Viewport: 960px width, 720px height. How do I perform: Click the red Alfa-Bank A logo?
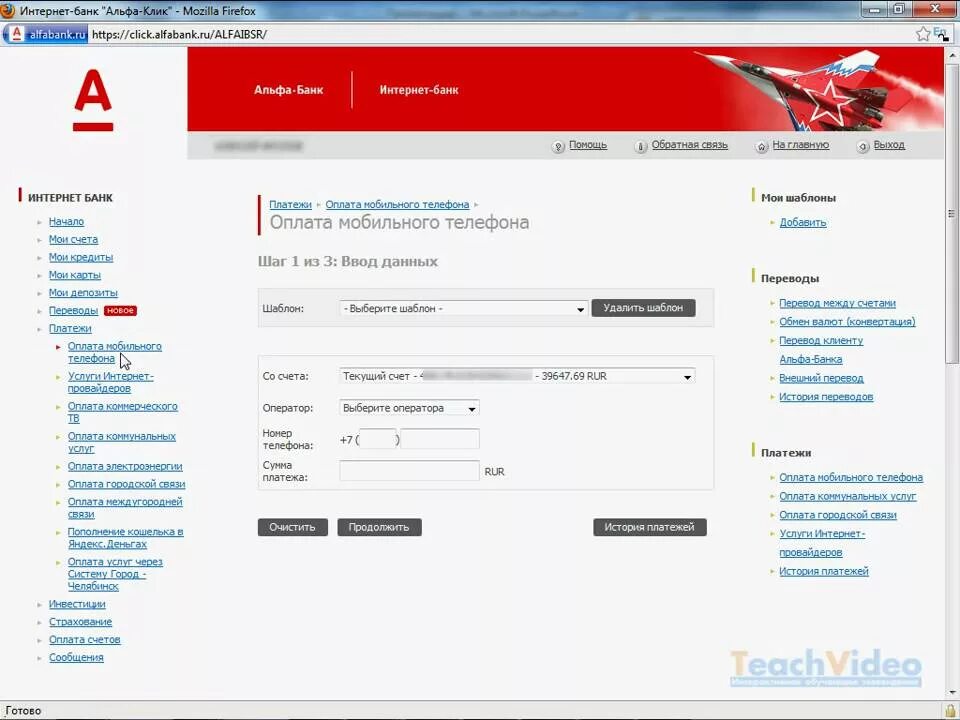tap(93, 100)
